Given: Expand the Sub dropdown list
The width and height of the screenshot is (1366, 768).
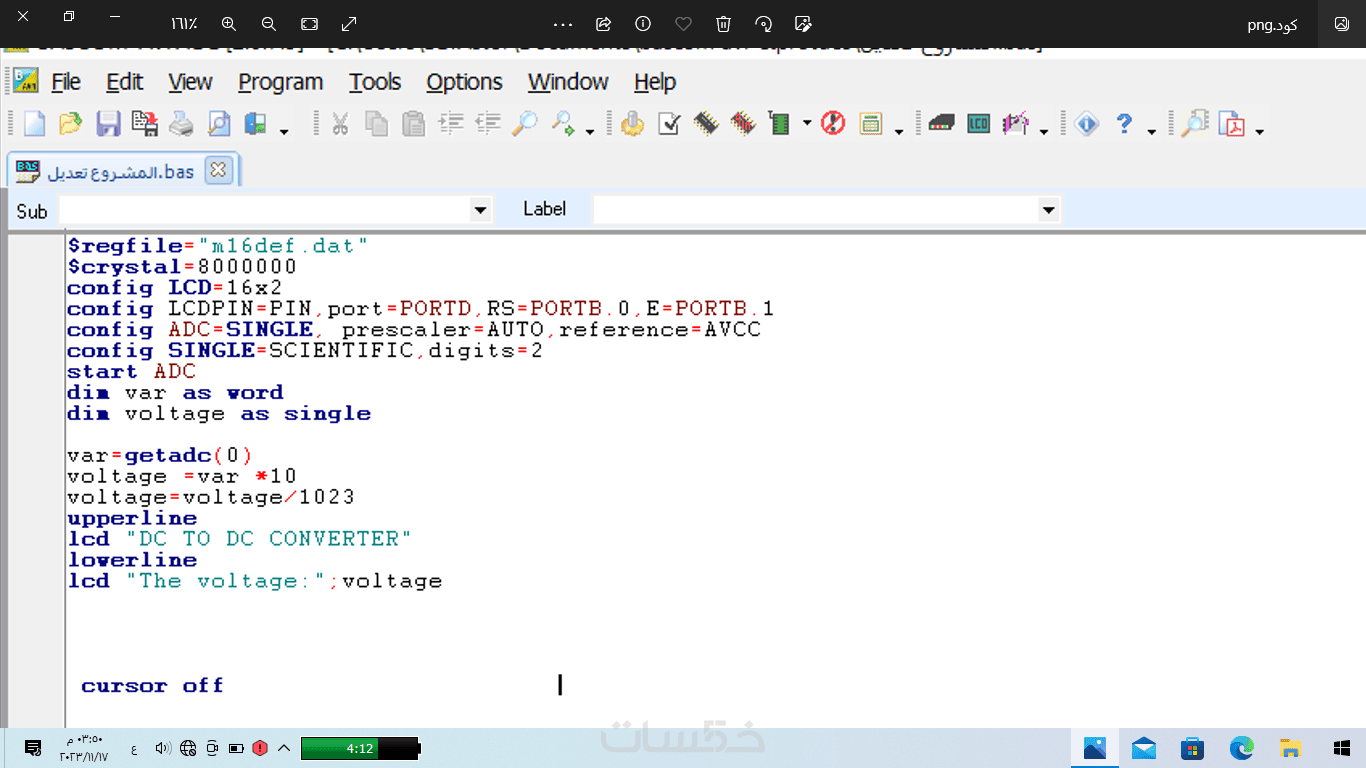Looking at the screenshot, I should 481,210.
